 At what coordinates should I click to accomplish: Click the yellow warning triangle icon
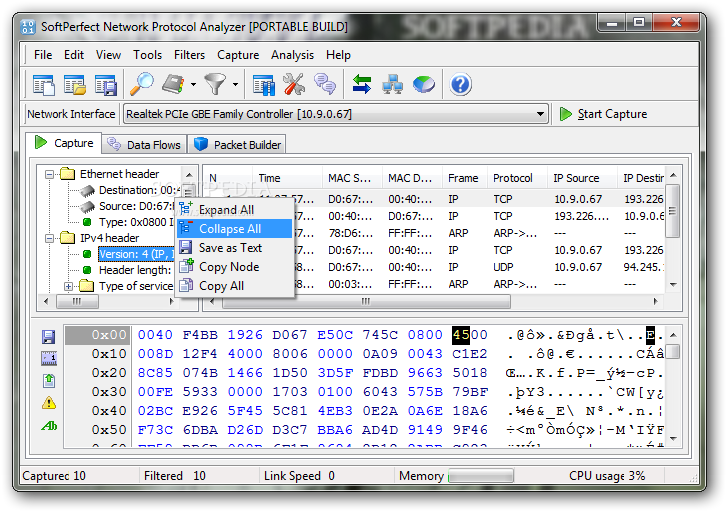coord(49,403)
